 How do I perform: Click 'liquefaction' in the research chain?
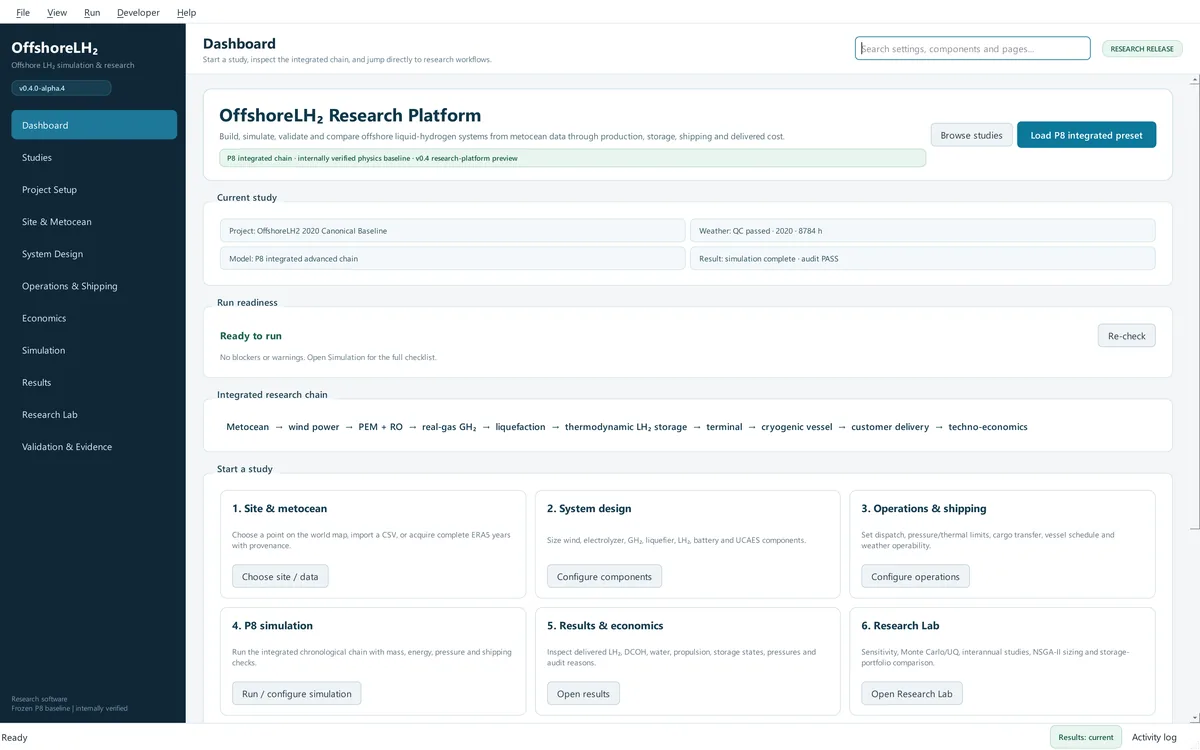pyautogui.click(x=520, y=427)
